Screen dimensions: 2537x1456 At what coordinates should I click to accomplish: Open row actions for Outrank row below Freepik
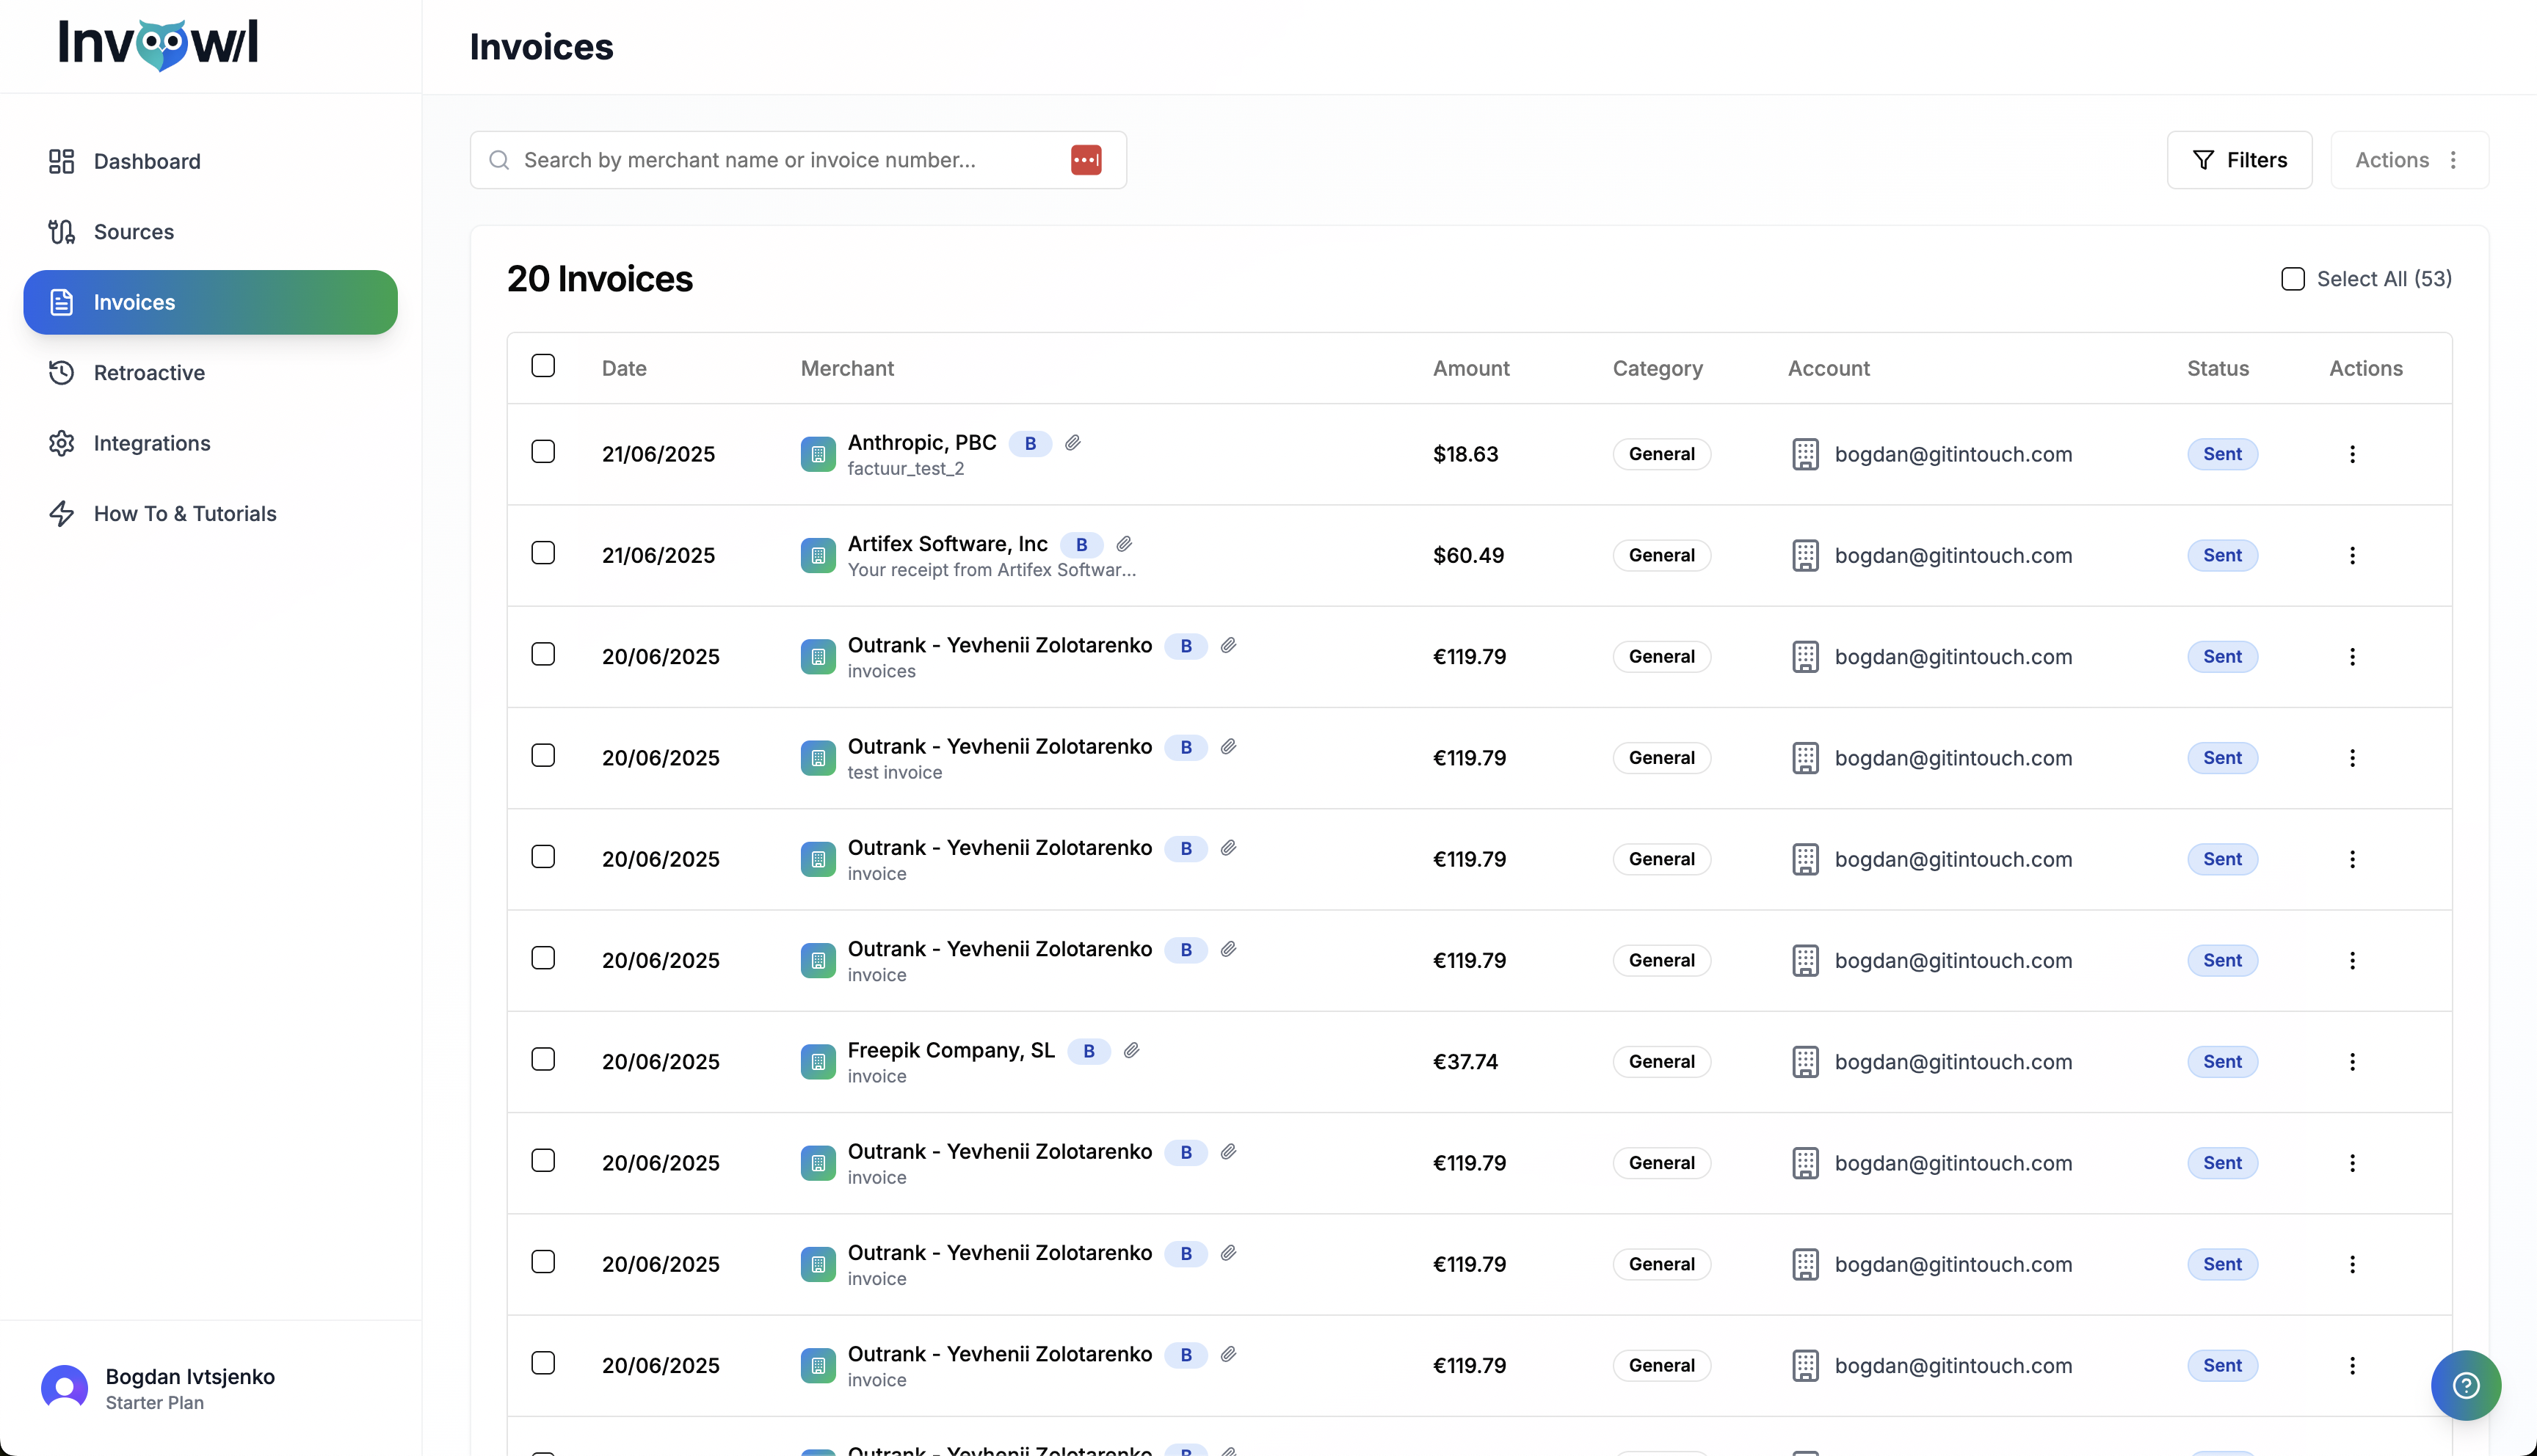[x=2352, y=1163]
